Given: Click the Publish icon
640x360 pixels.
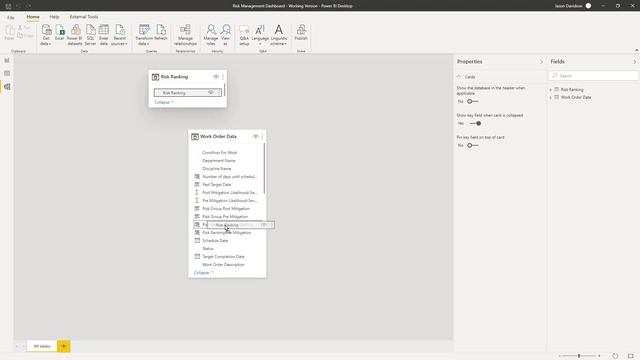Looking at the screenshot, I should 301,33.
